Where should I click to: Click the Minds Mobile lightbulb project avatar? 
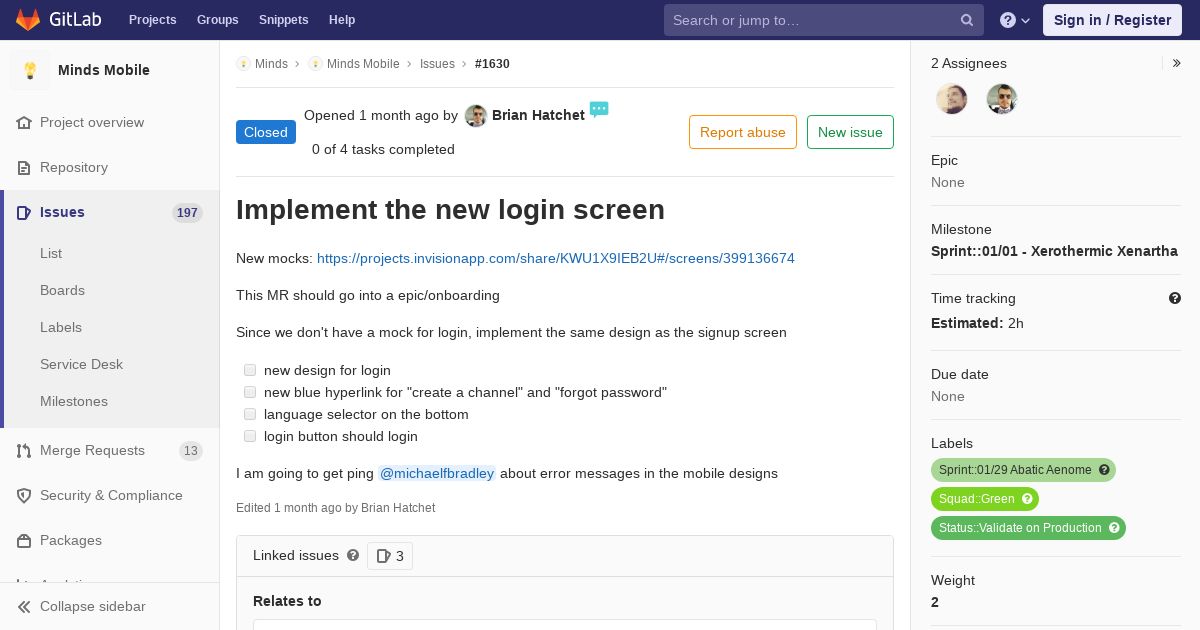coord(30,70)
